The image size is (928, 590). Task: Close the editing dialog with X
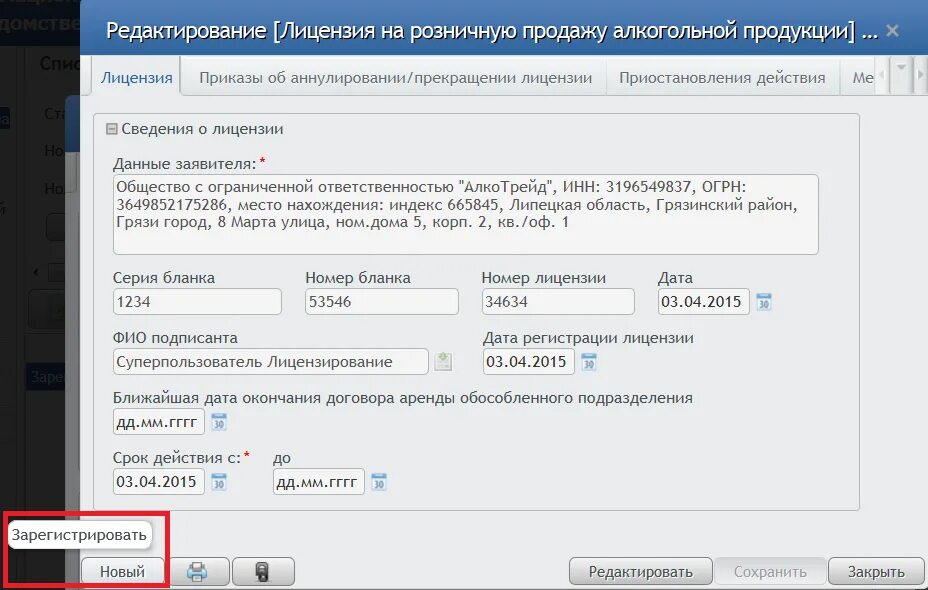[x=892, y=31]
